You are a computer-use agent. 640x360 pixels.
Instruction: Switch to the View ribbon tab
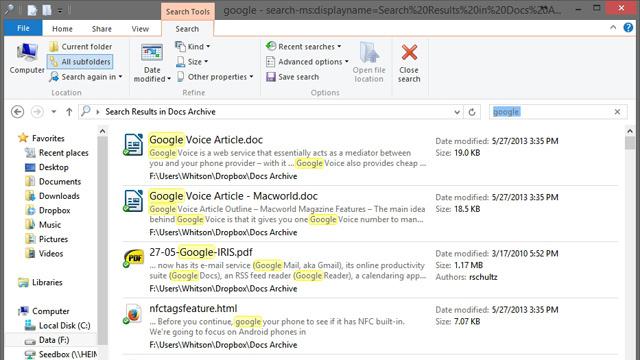[x=140, y=29]
